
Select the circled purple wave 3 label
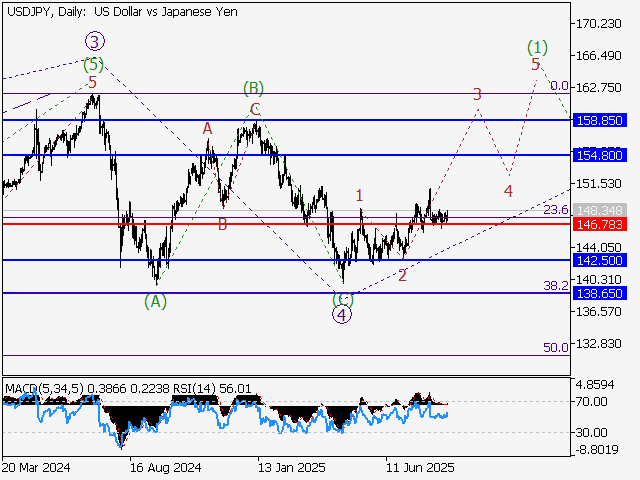(x=94, y=41)
